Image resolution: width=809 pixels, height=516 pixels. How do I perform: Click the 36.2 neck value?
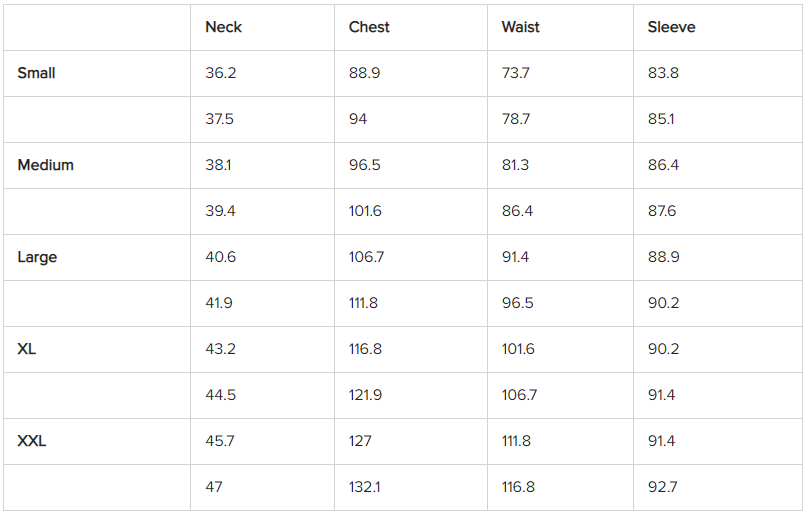click(220, 73)
